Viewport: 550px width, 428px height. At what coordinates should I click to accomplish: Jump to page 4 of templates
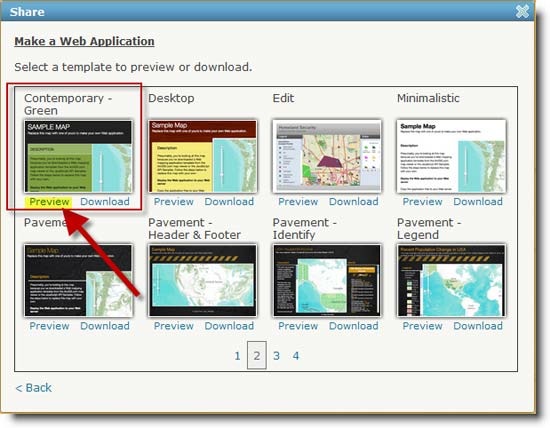pos(296,356)
